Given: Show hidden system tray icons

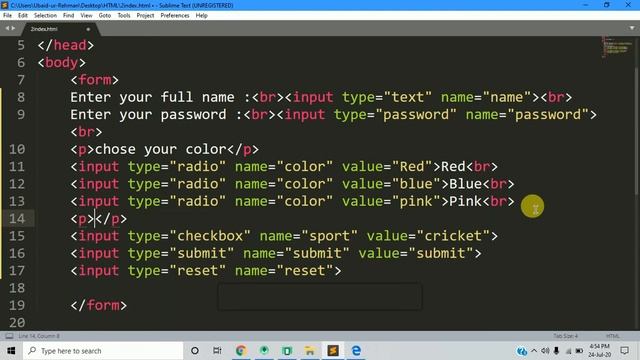Looking at the screenshot, I should [x=534, y=351].
